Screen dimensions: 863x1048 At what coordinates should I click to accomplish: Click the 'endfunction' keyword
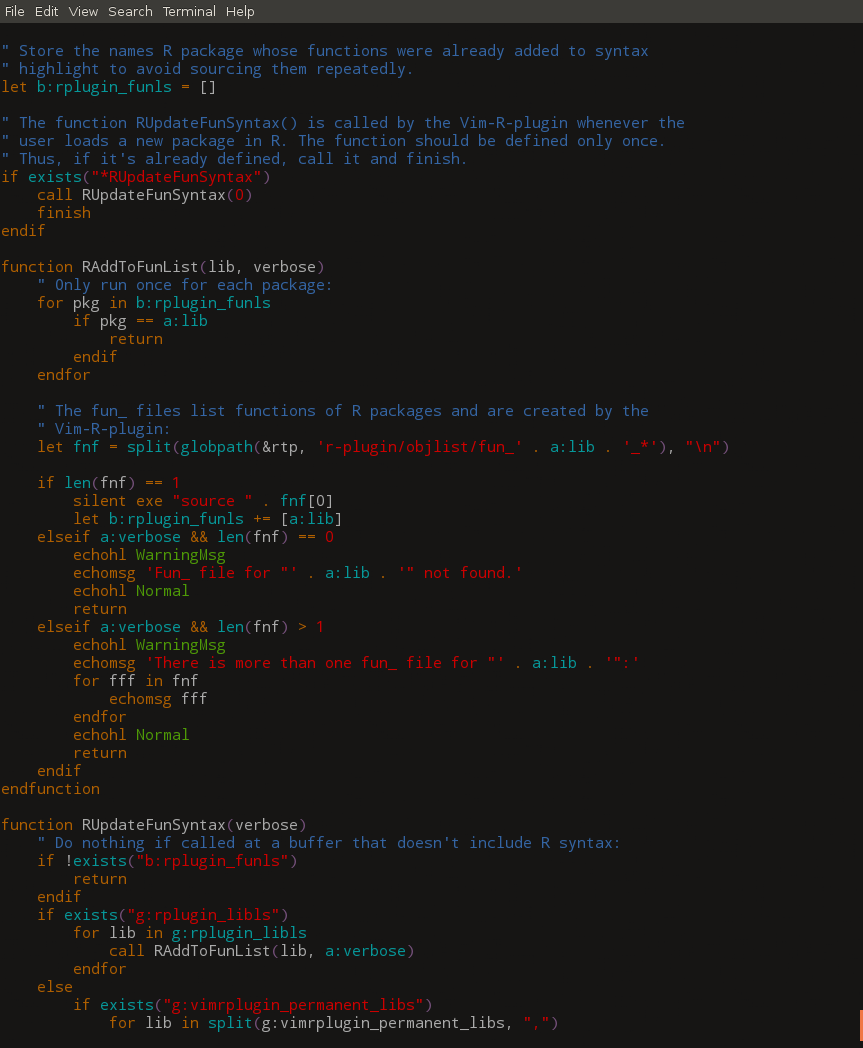point(51,789)
